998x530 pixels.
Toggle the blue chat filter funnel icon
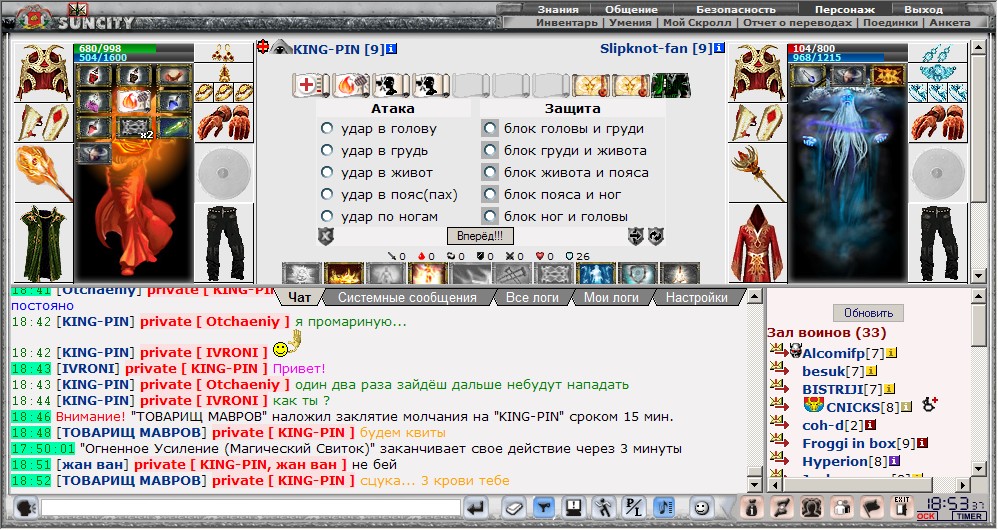coord(544,508)
